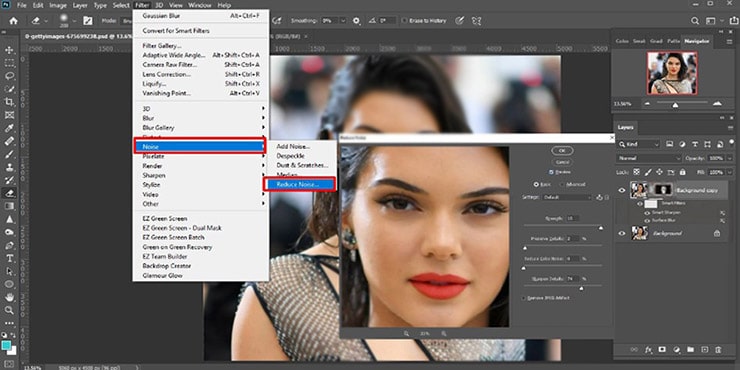Select the Lasso tool
The image size is (740, 370).
(9, 76)
